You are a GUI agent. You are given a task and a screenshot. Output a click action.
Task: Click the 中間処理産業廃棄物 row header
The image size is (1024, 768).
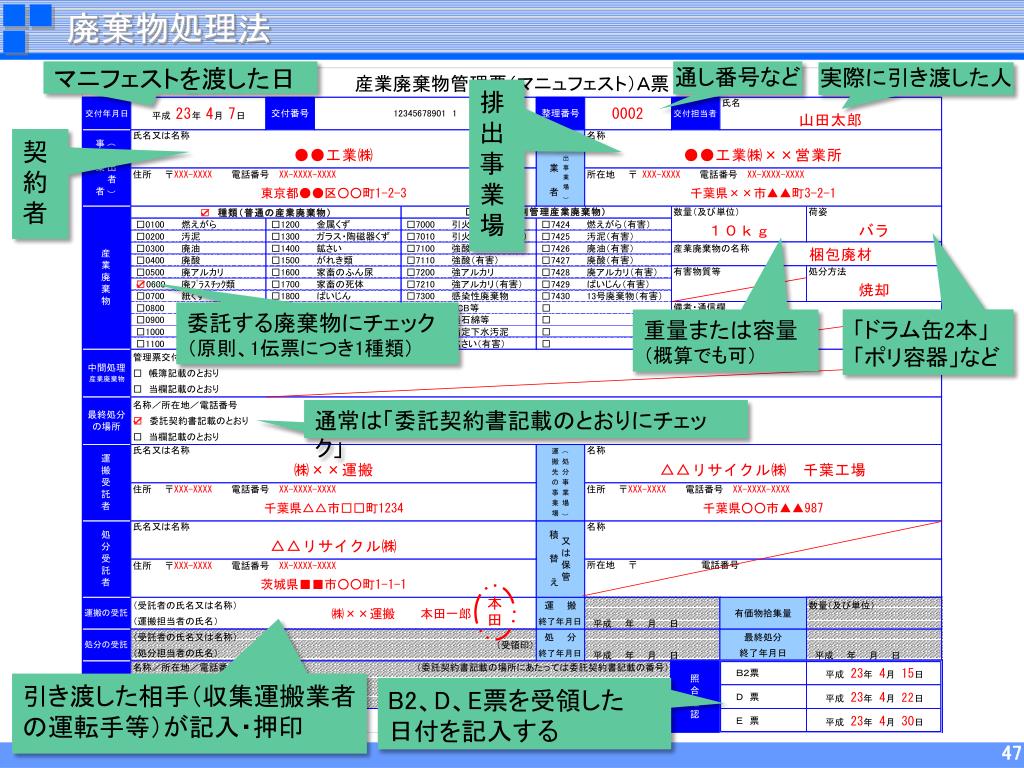point(106,373)
